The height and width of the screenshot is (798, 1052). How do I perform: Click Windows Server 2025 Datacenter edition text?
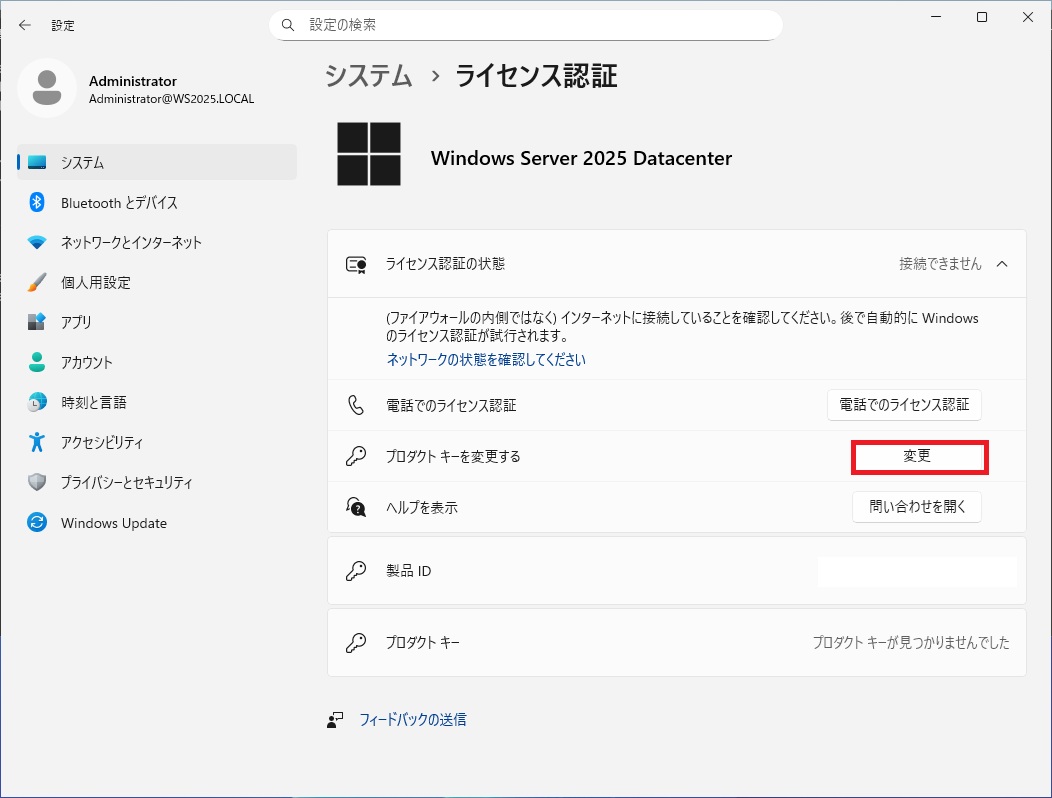581,158
